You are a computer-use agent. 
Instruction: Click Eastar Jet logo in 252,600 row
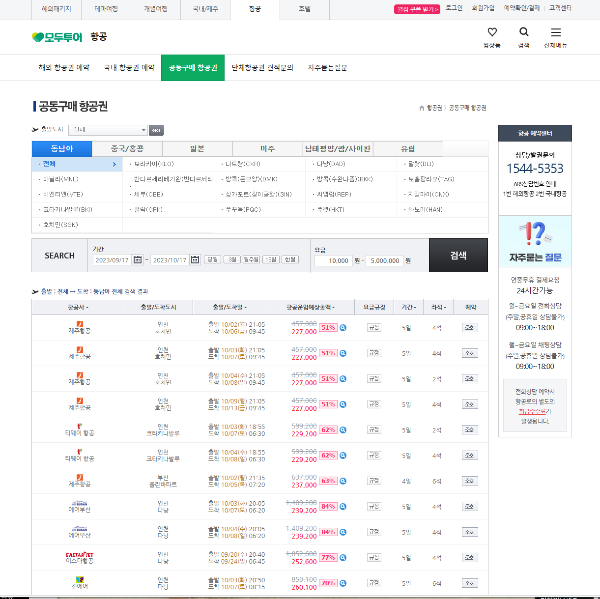tap(80, 555)
